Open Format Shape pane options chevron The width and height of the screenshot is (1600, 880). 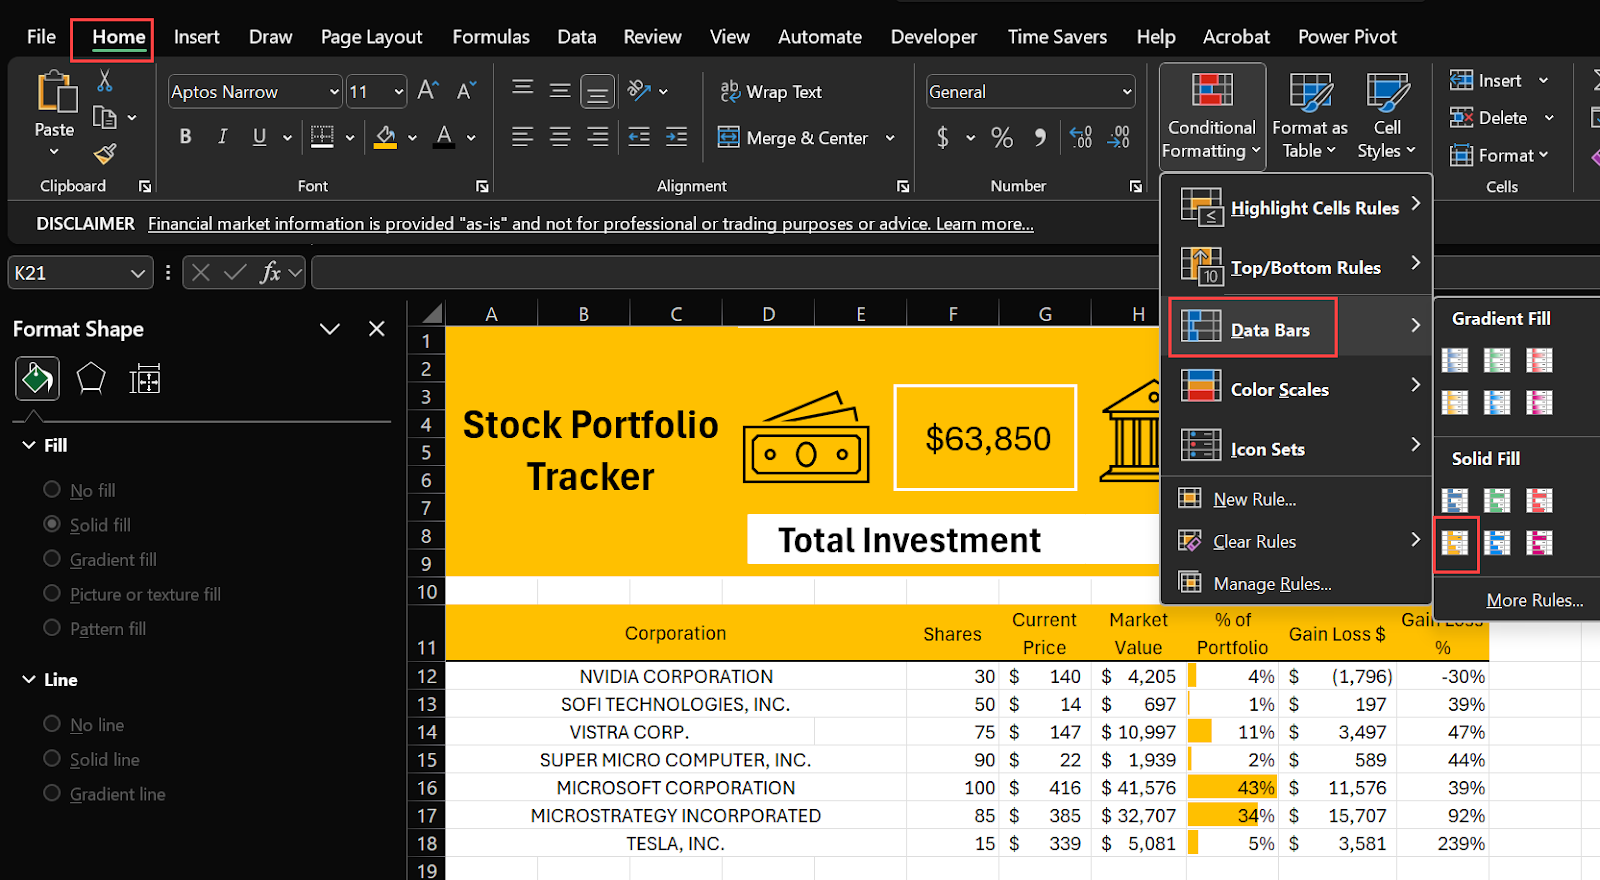click(329, 329)
